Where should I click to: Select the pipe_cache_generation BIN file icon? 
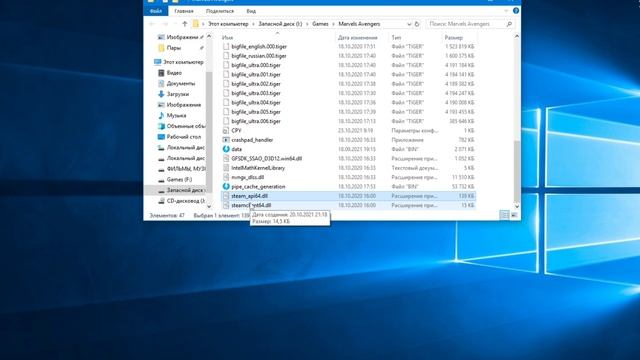point(226,187)
